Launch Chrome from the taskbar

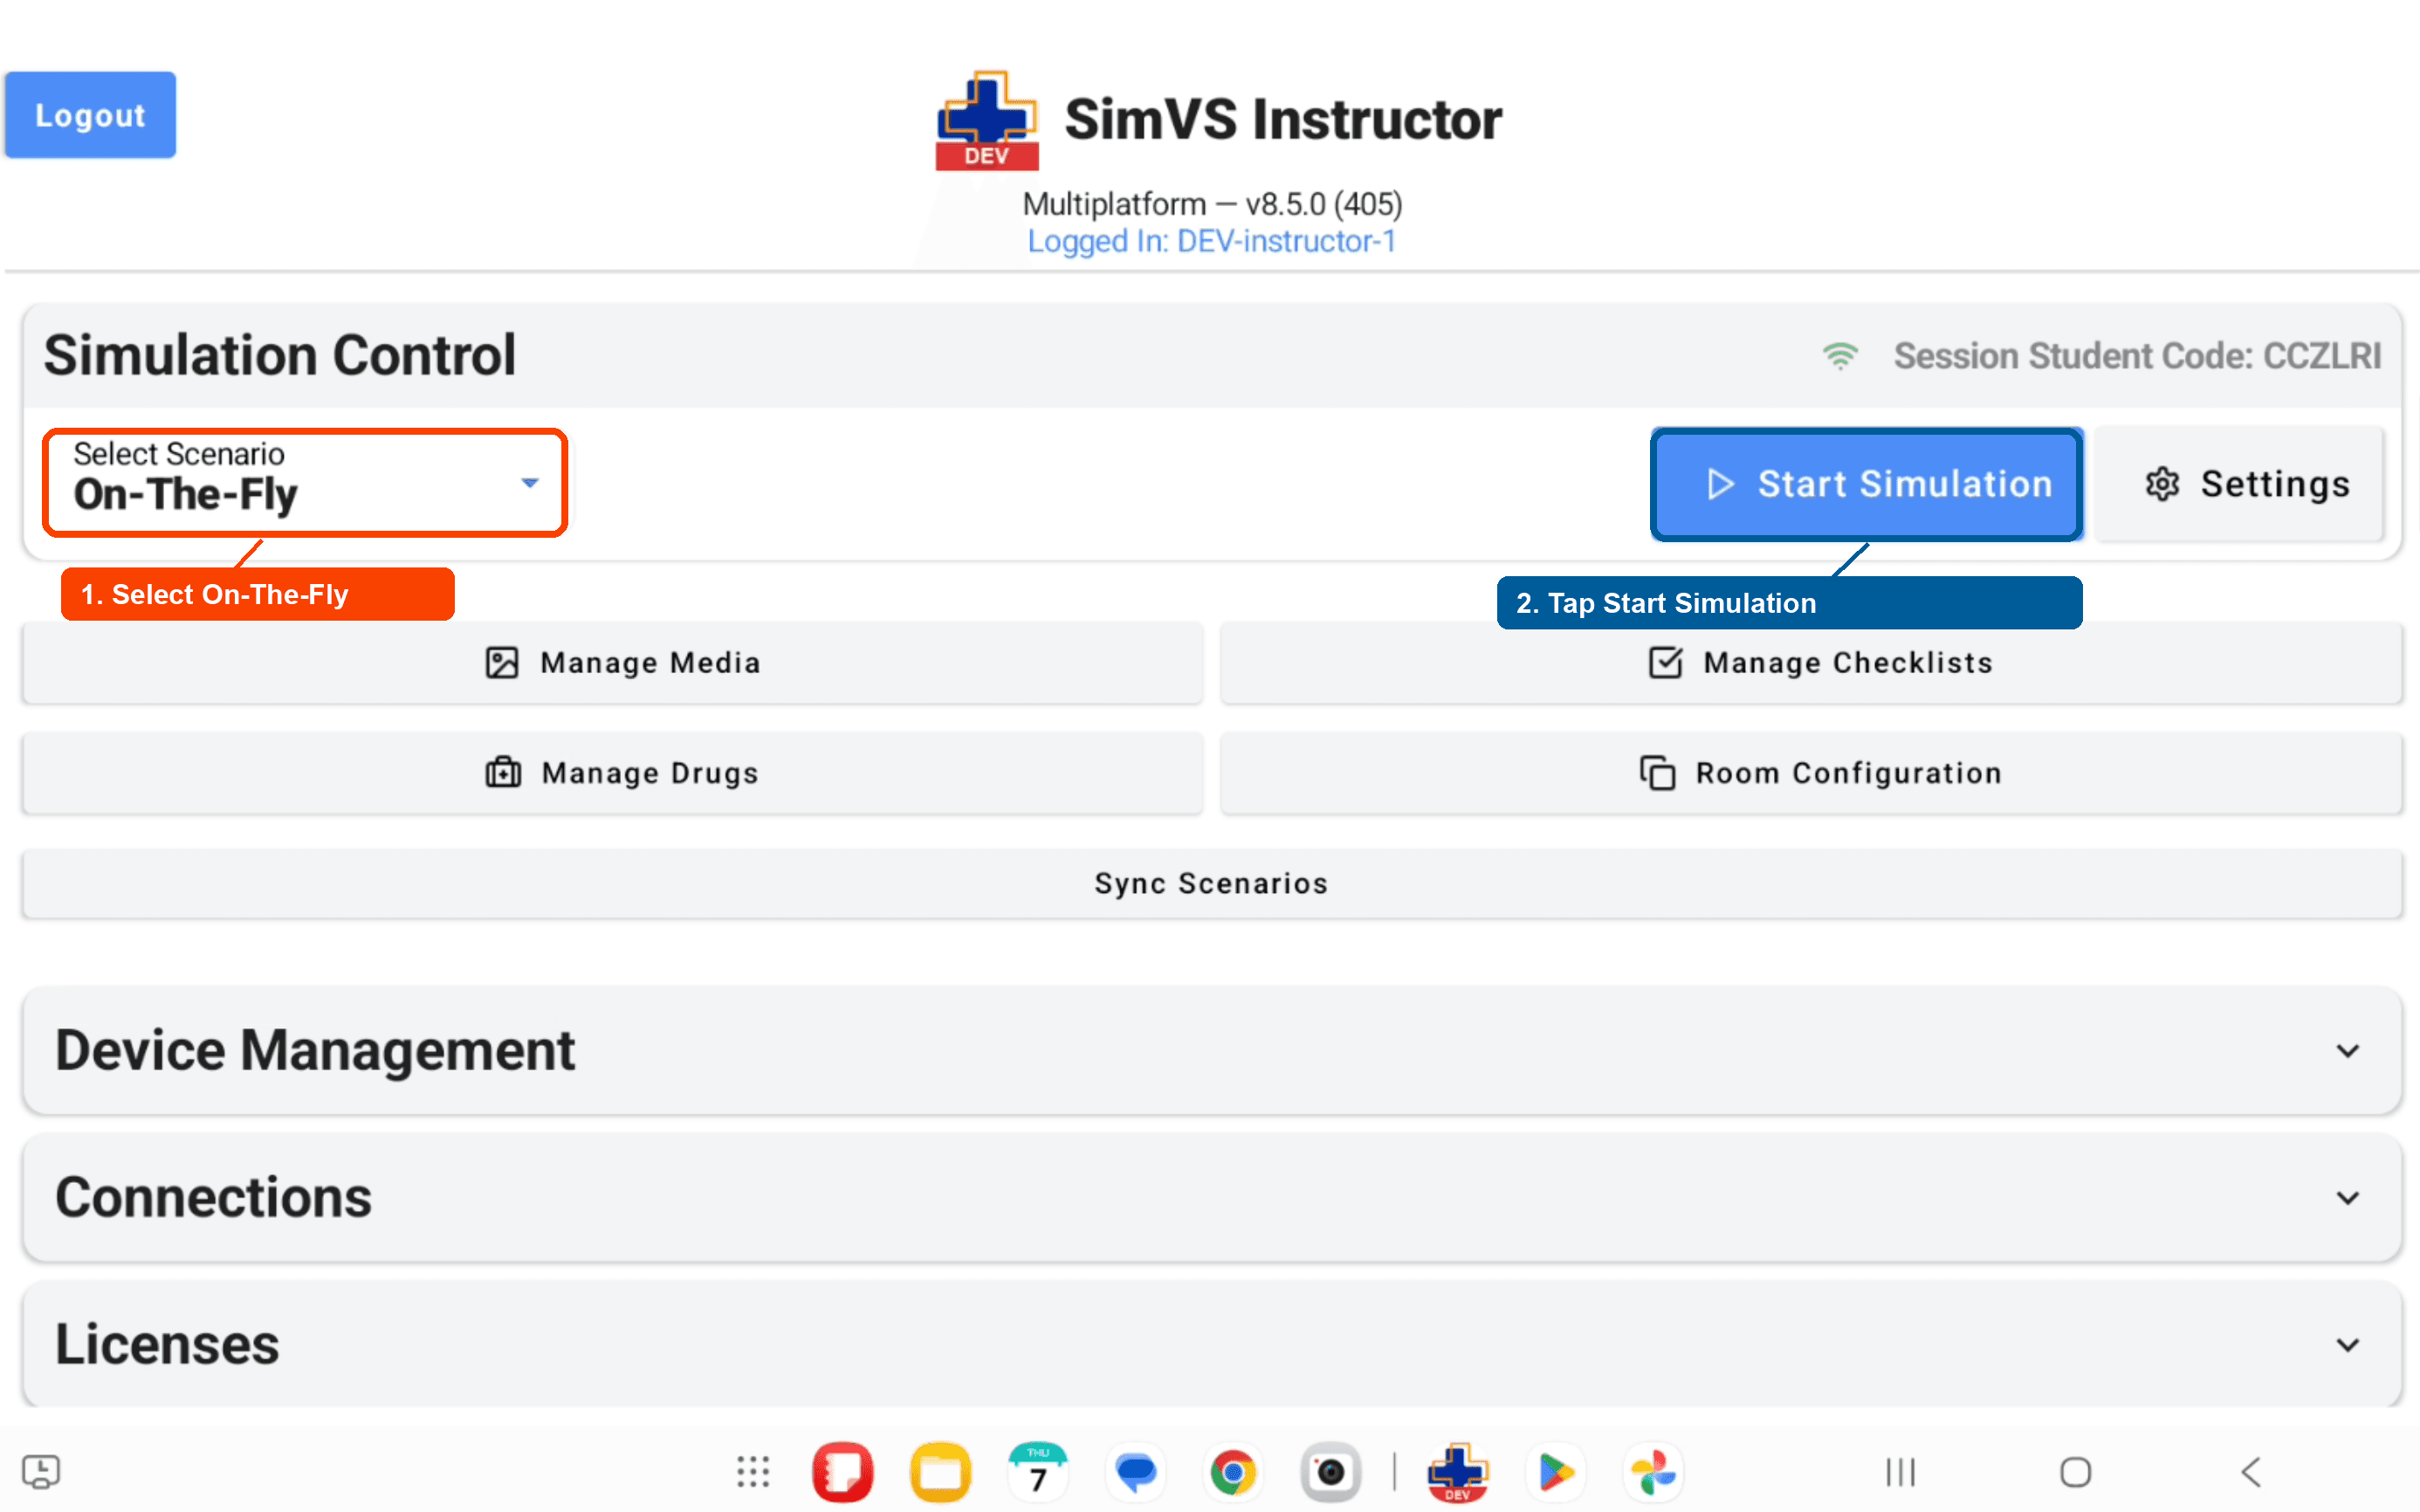[1233, 1472]
